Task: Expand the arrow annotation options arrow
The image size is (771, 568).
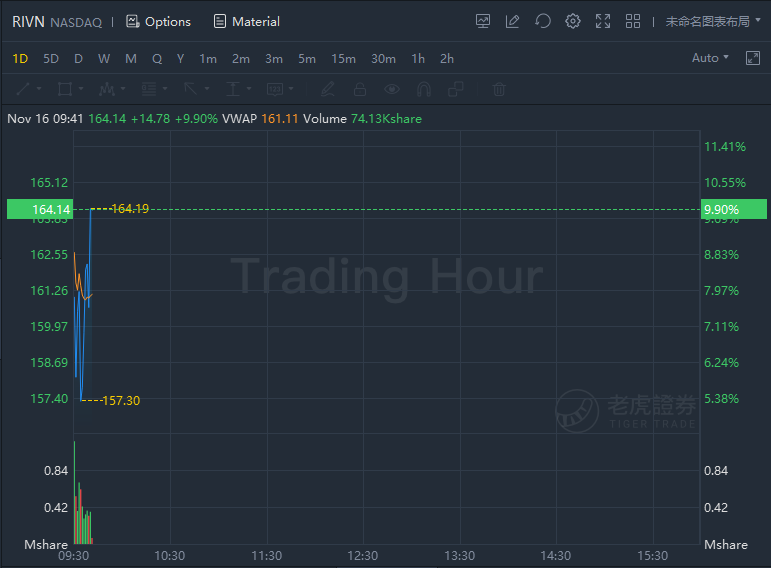Action: 207,89
